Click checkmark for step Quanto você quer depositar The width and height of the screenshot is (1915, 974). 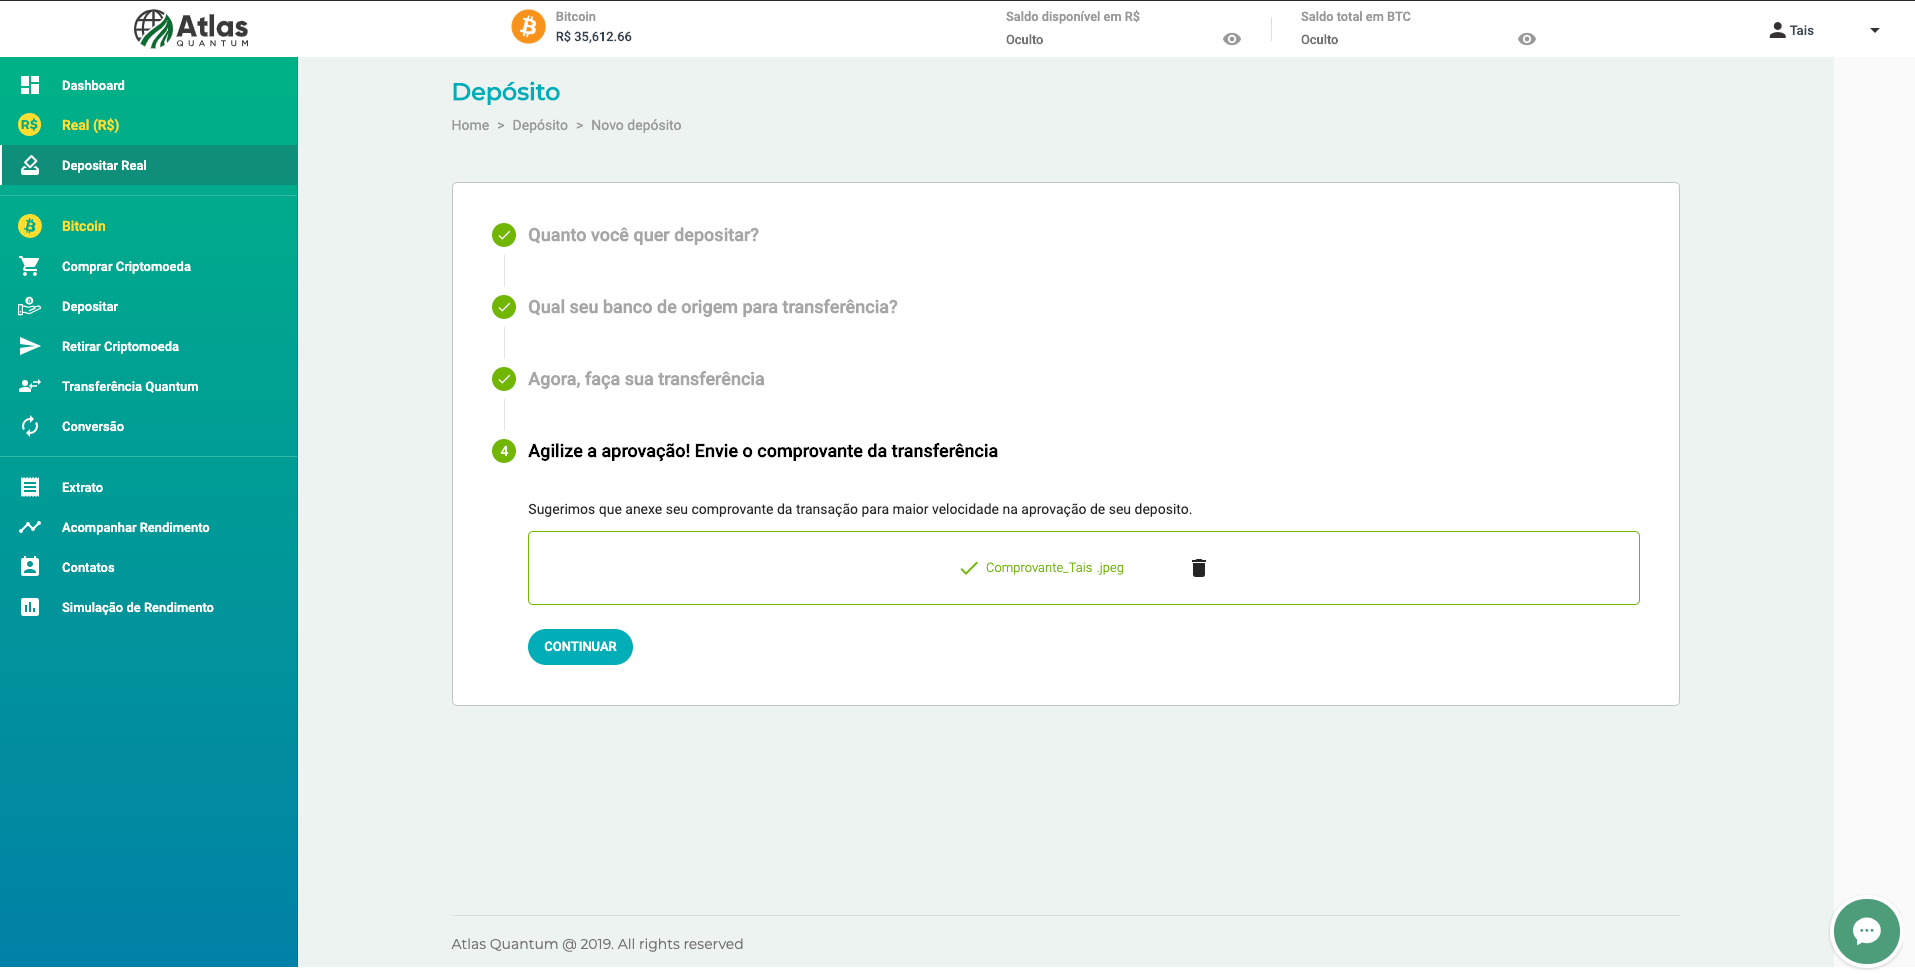click(504, 235)
